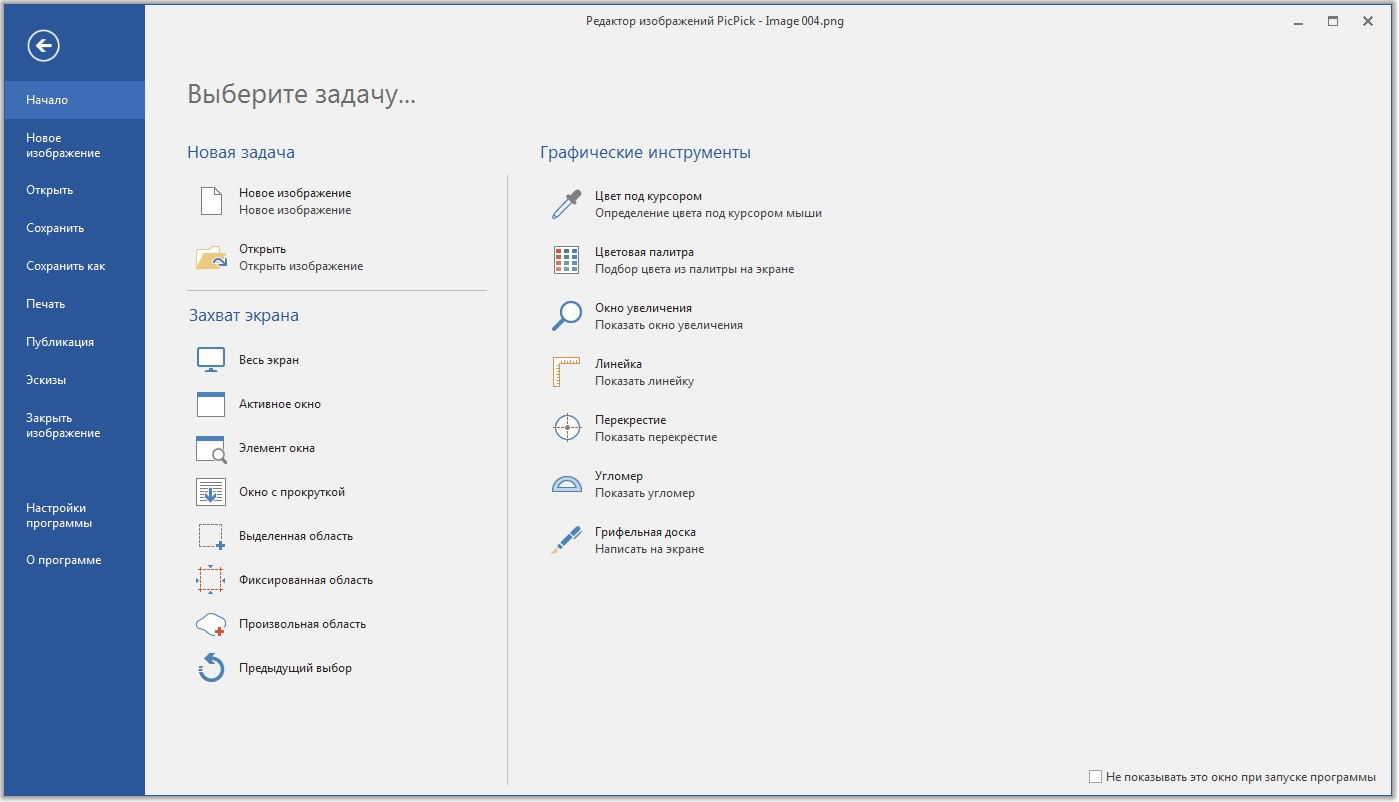This screenshot has height=802, width=1399.
Task: Select the scrolling window capture icon
Action: click(x=211, y=492)
